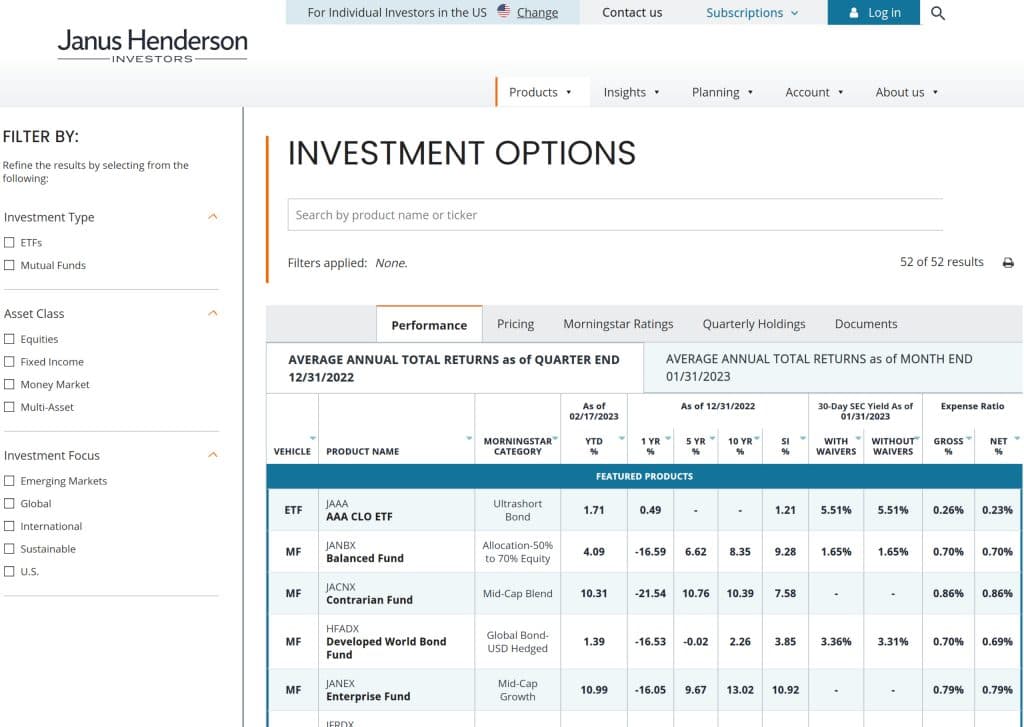
Task: Click the print results icon
Action: tap(1008, 263)
